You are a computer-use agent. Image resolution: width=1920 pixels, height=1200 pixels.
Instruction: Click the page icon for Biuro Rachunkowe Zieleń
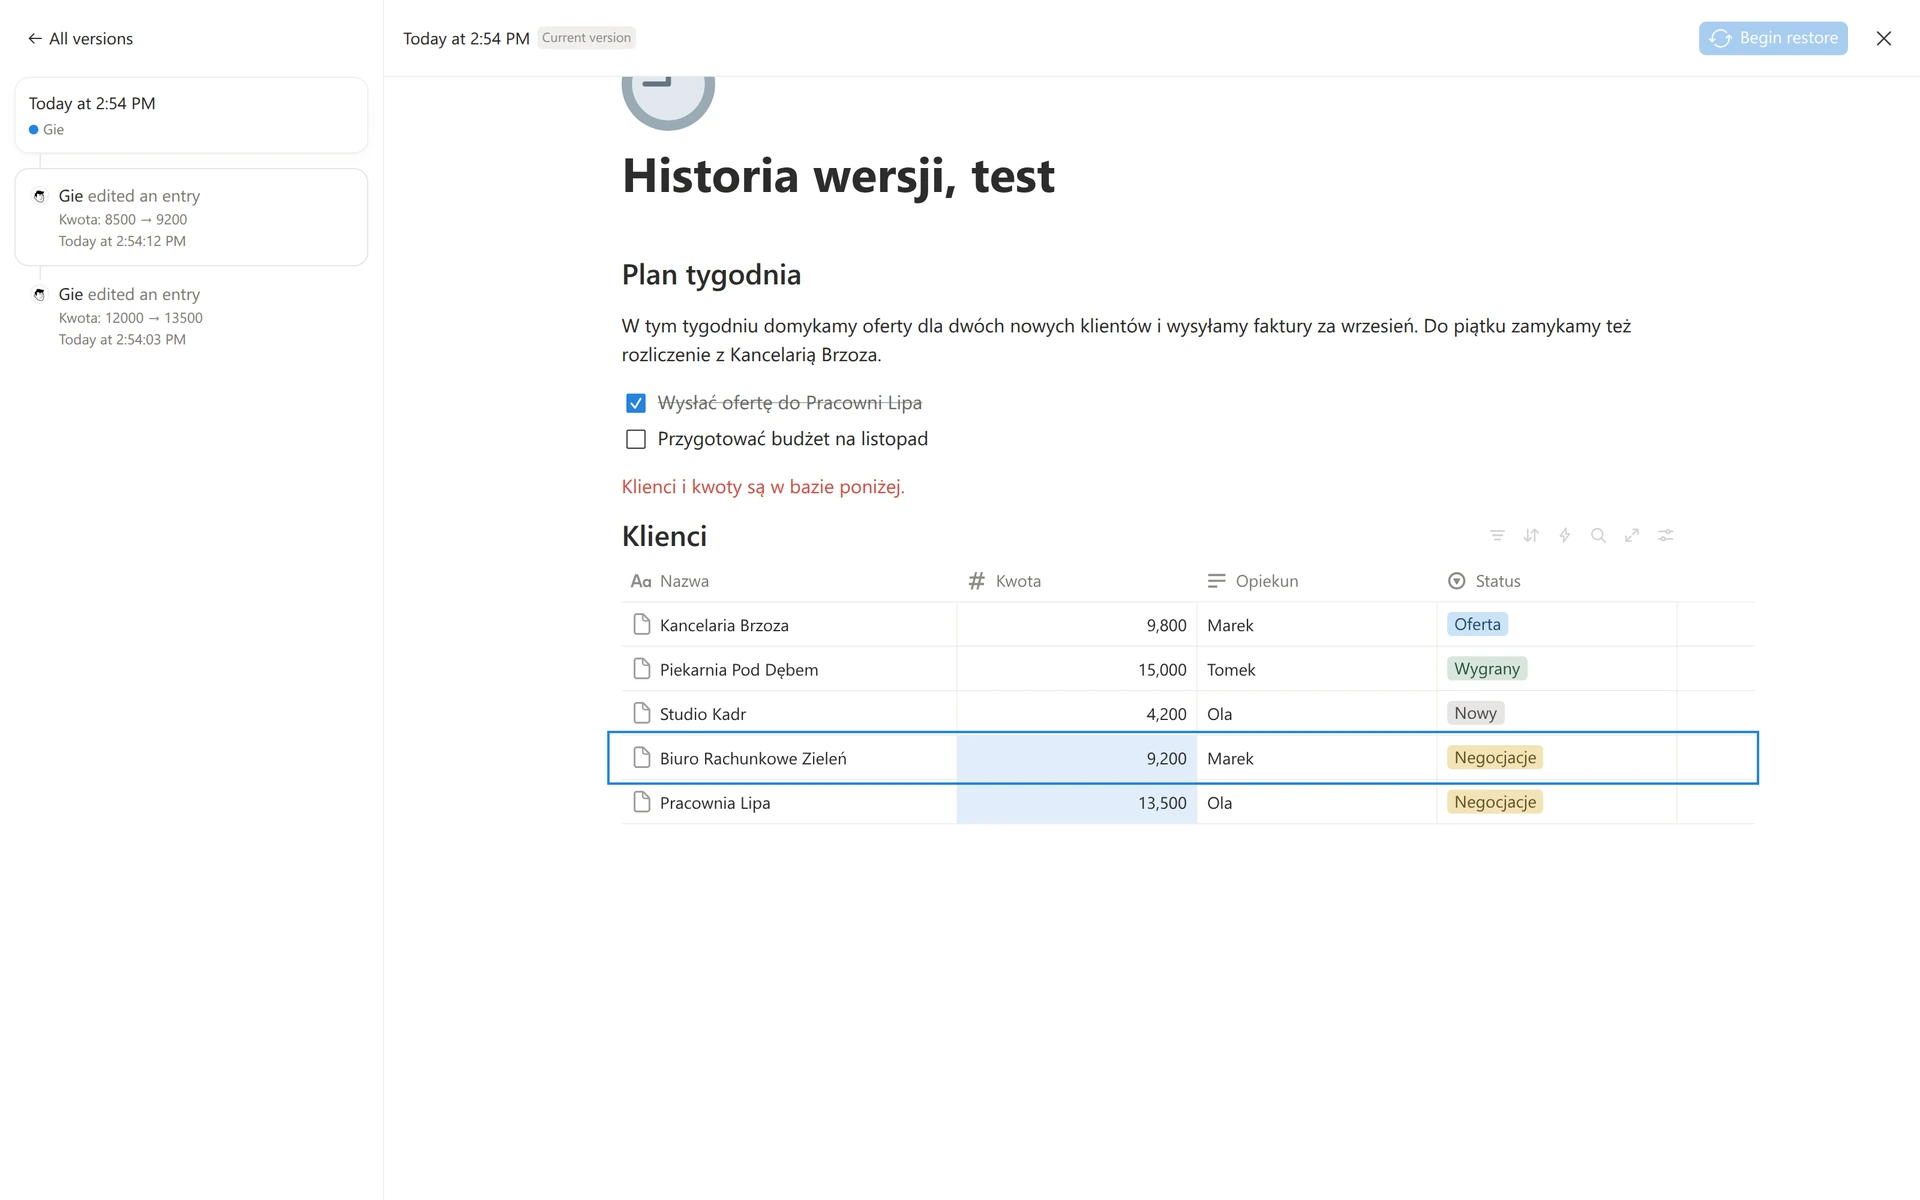click(x=642, y=758)
